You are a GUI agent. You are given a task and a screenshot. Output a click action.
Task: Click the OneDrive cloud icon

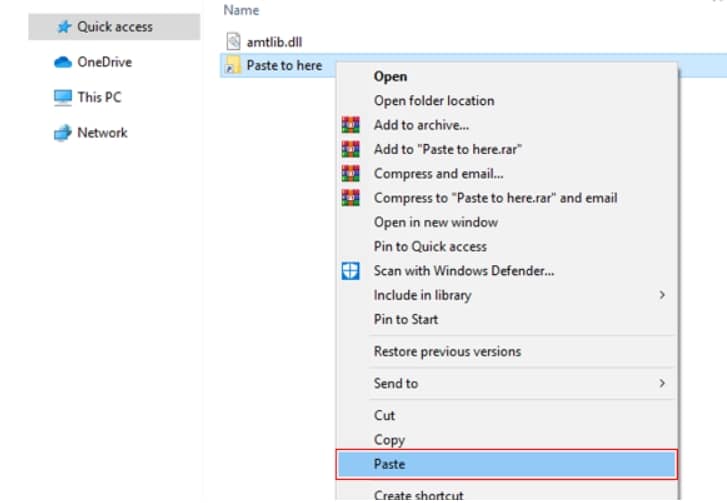click(62, 62)
